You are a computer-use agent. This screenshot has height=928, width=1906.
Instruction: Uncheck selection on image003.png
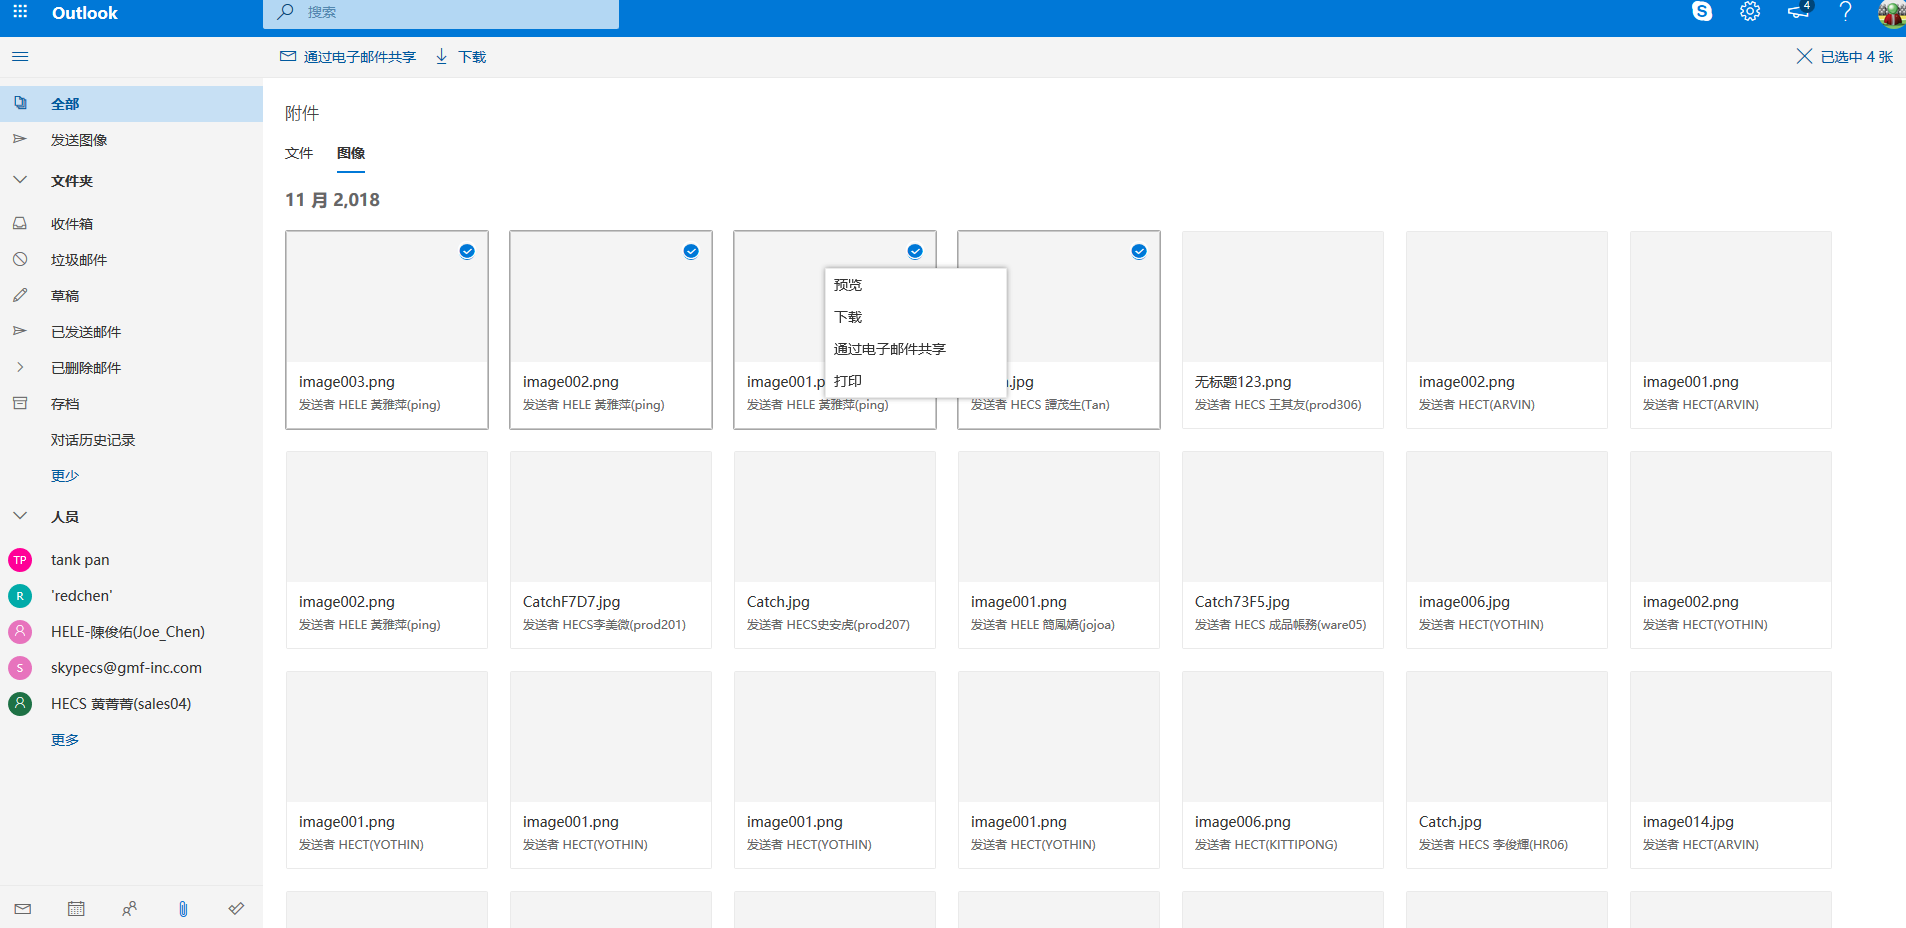click(x=467, y=251)
